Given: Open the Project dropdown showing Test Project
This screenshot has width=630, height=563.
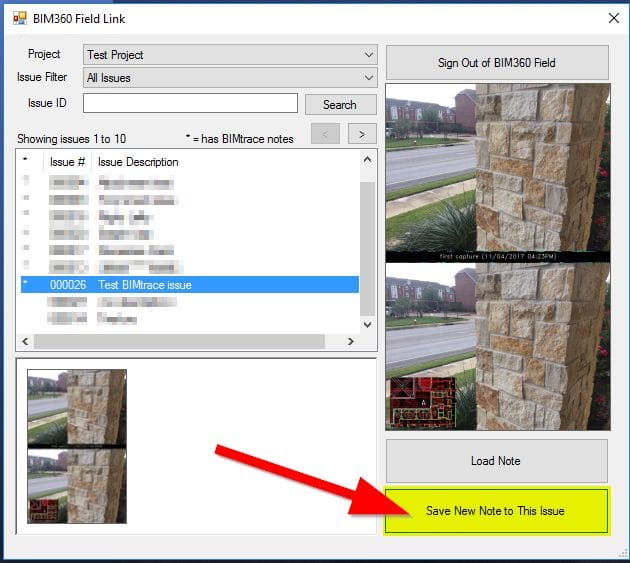Looking at the screenshot, I should click(x=230, y=55).
